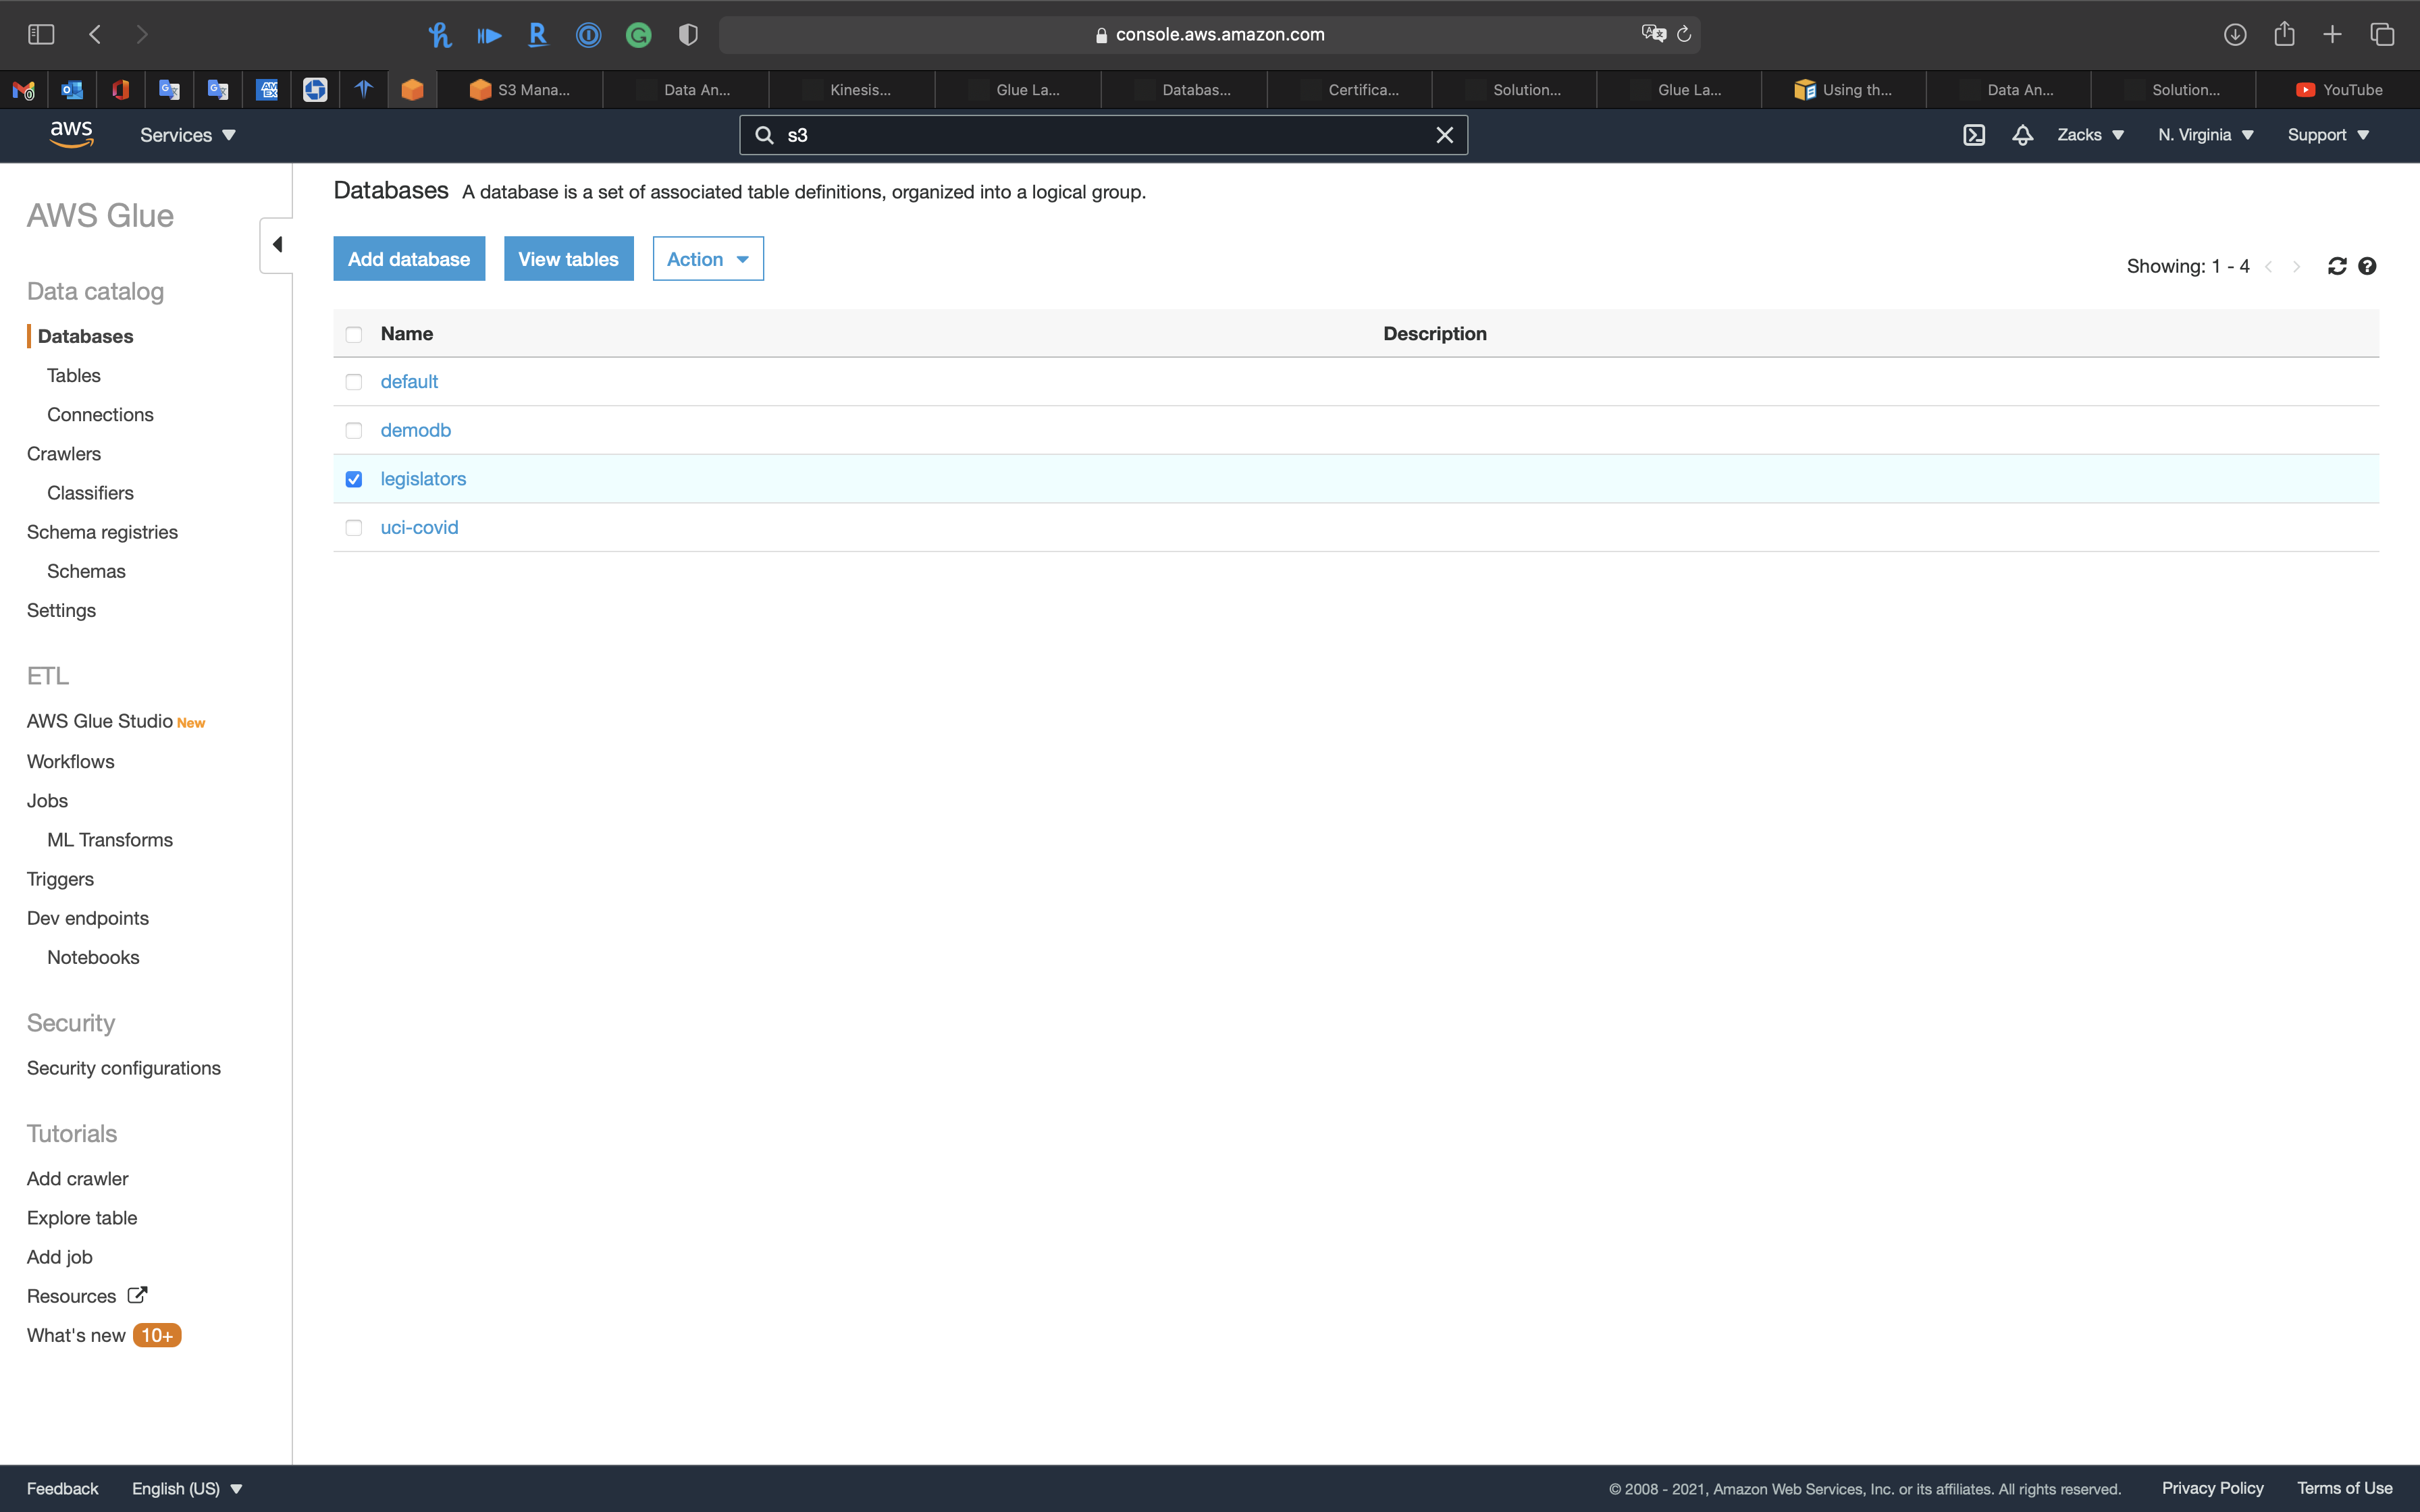
Task: Click into the AWS search field
Action: coord(1100,135)
